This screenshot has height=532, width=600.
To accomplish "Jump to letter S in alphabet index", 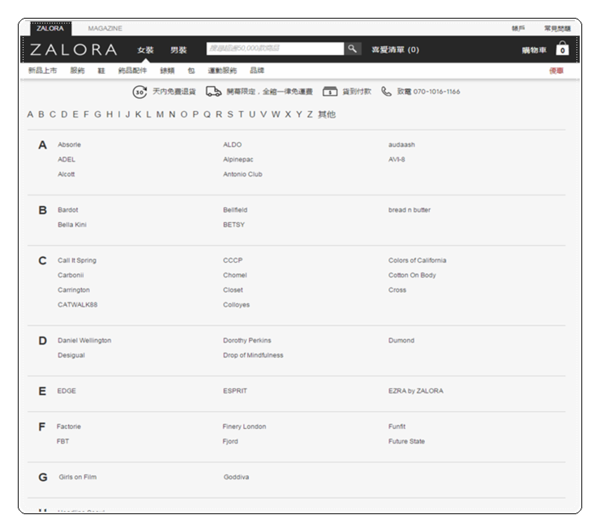I will click(230, 114).
